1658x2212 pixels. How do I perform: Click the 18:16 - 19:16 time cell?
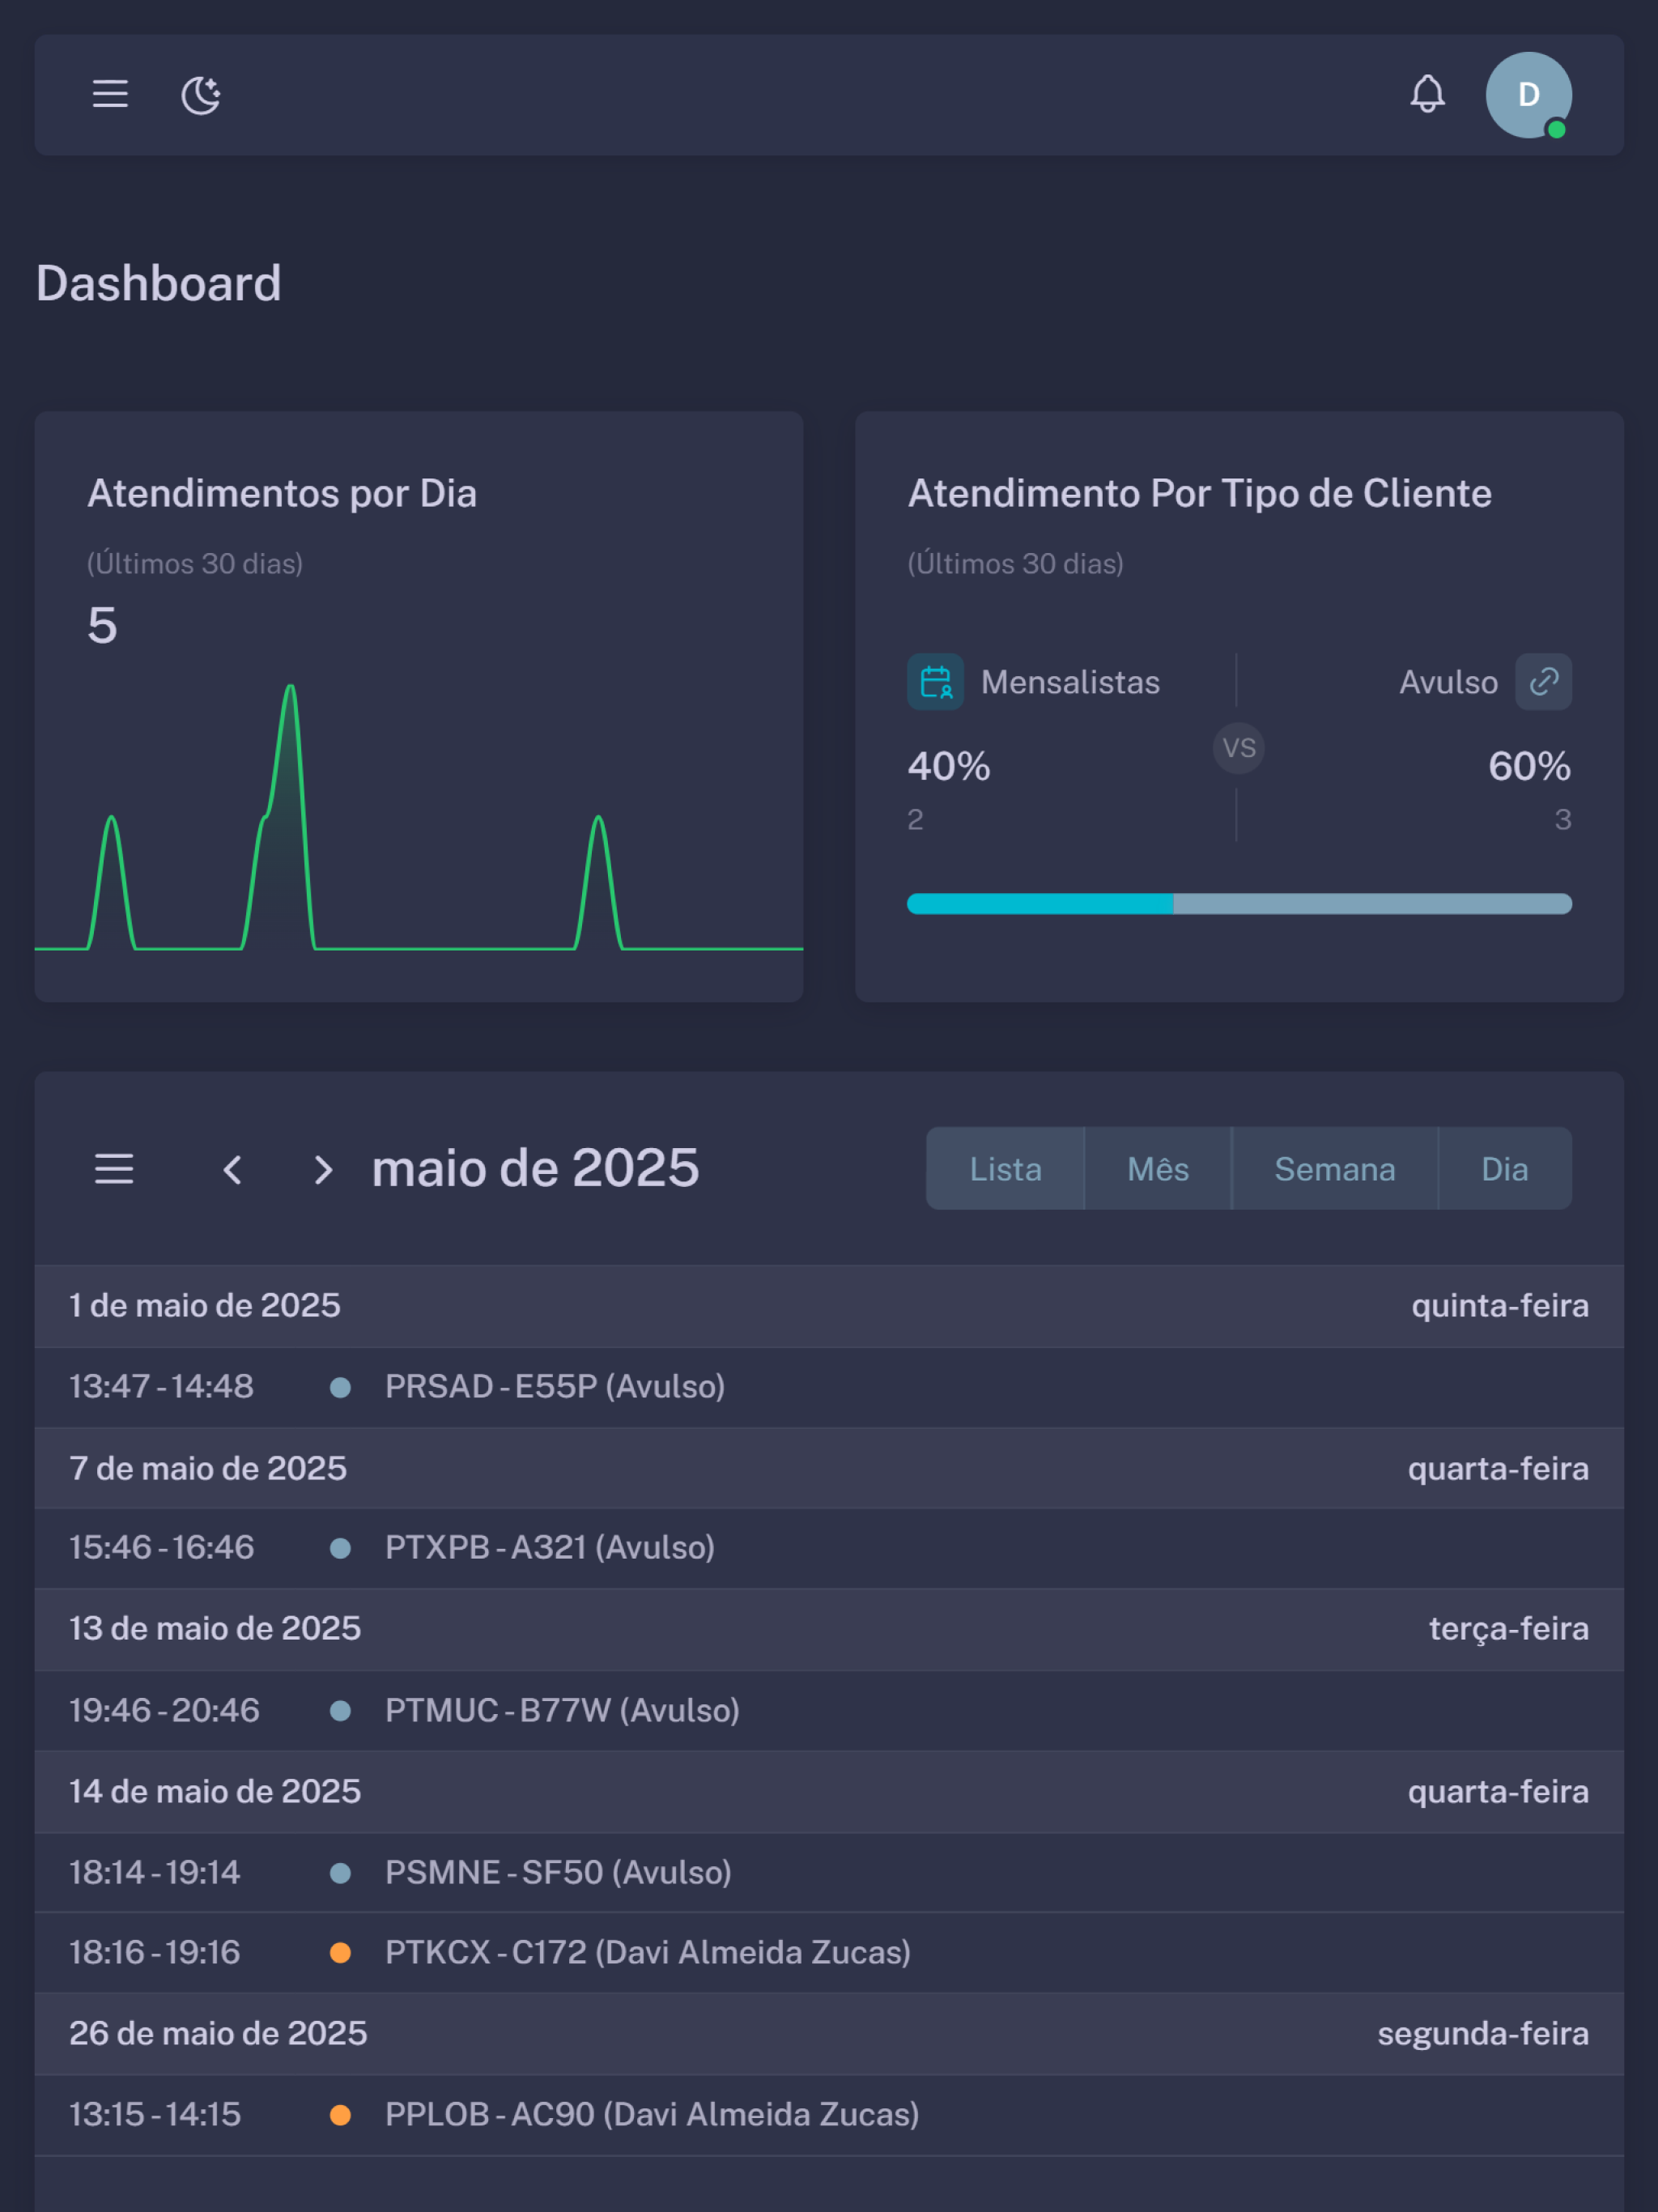click(x=154, y=1953)
